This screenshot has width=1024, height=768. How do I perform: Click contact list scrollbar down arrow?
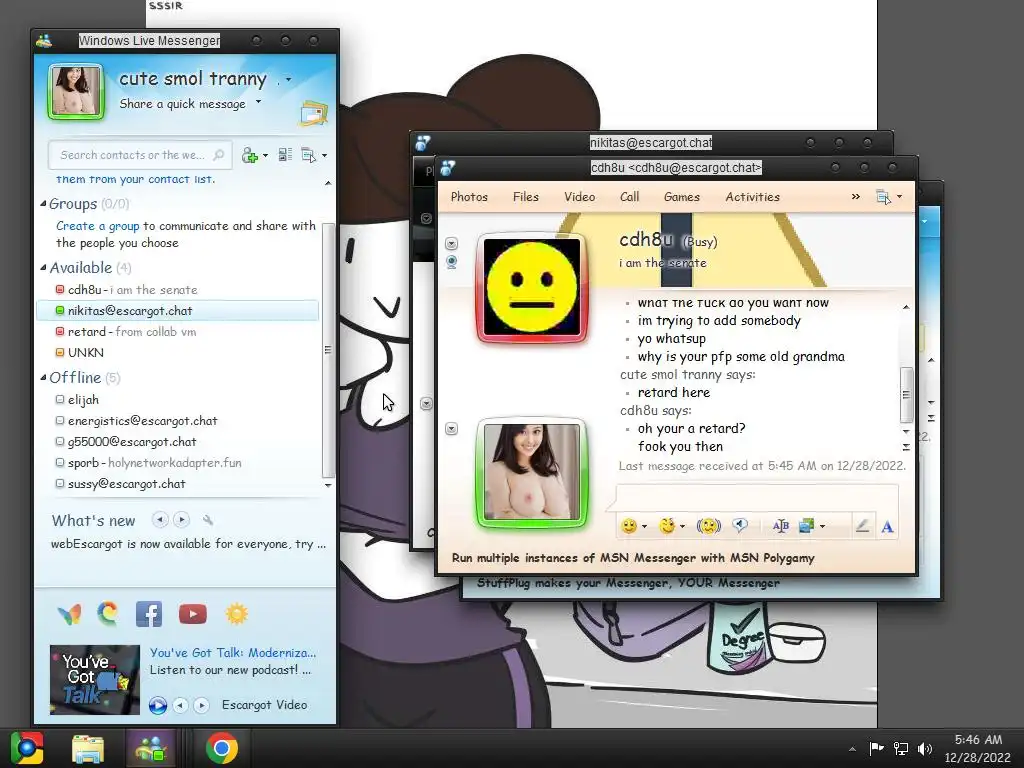[x=328, y=485]
